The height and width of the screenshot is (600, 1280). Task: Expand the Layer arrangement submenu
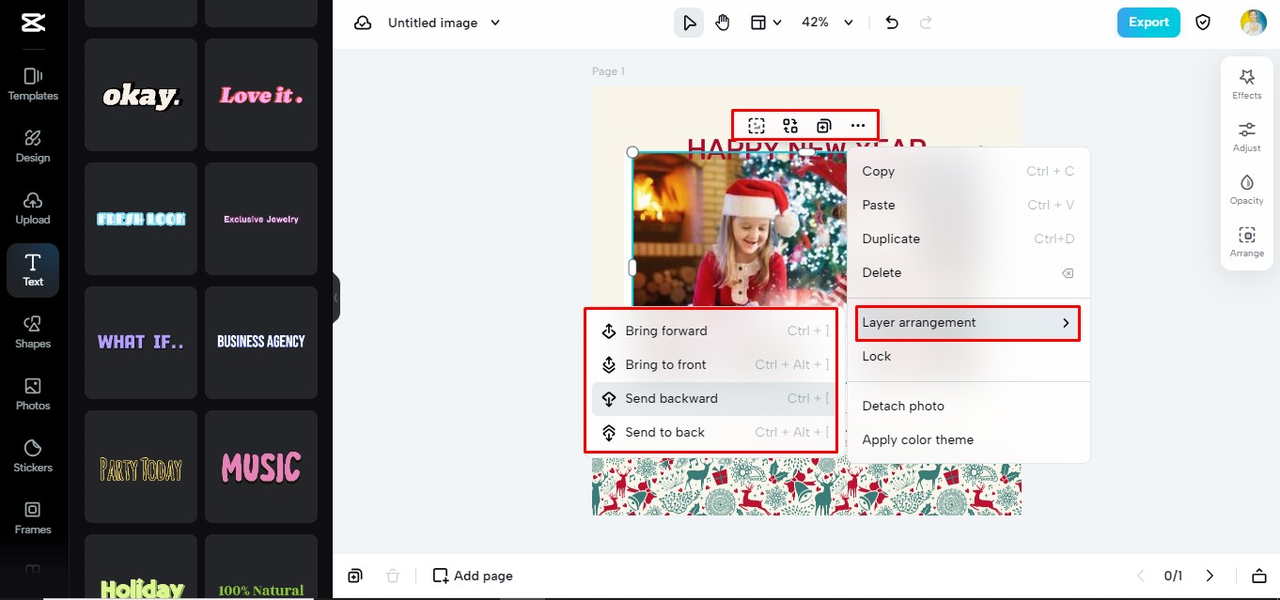pos(966,323)
